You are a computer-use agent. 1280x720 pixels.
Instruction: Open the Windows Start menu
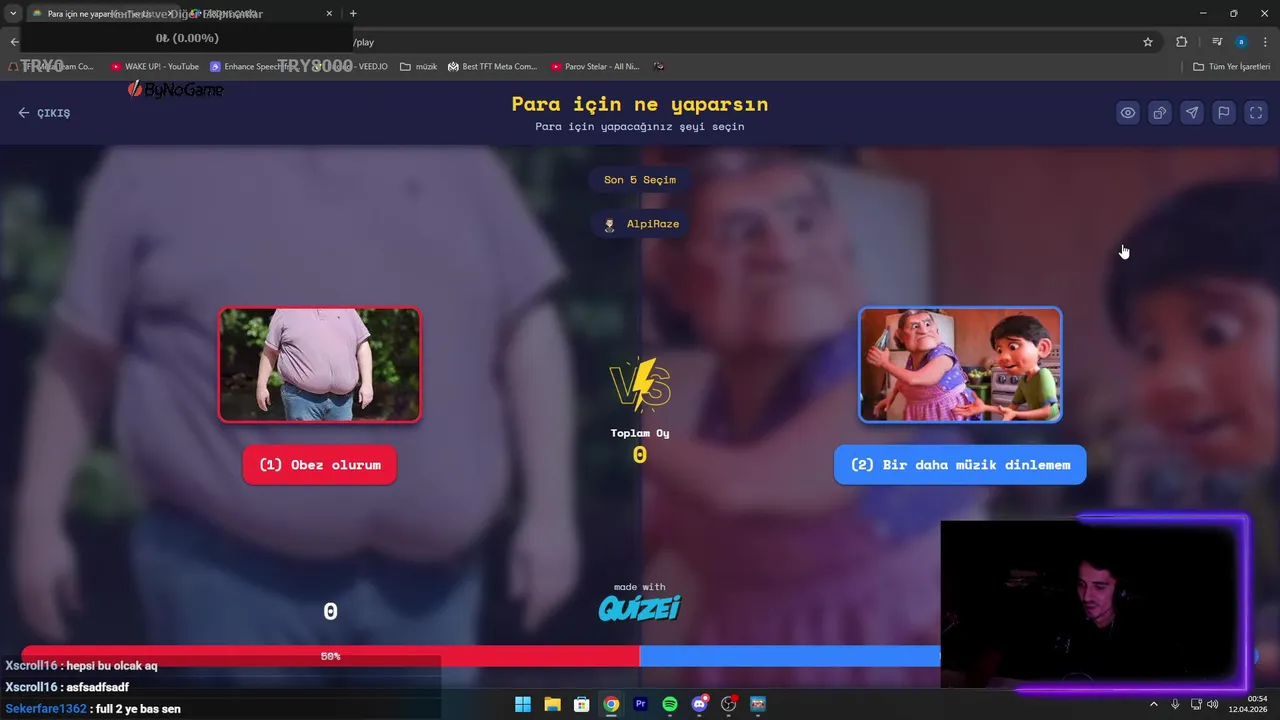(523, 704)
